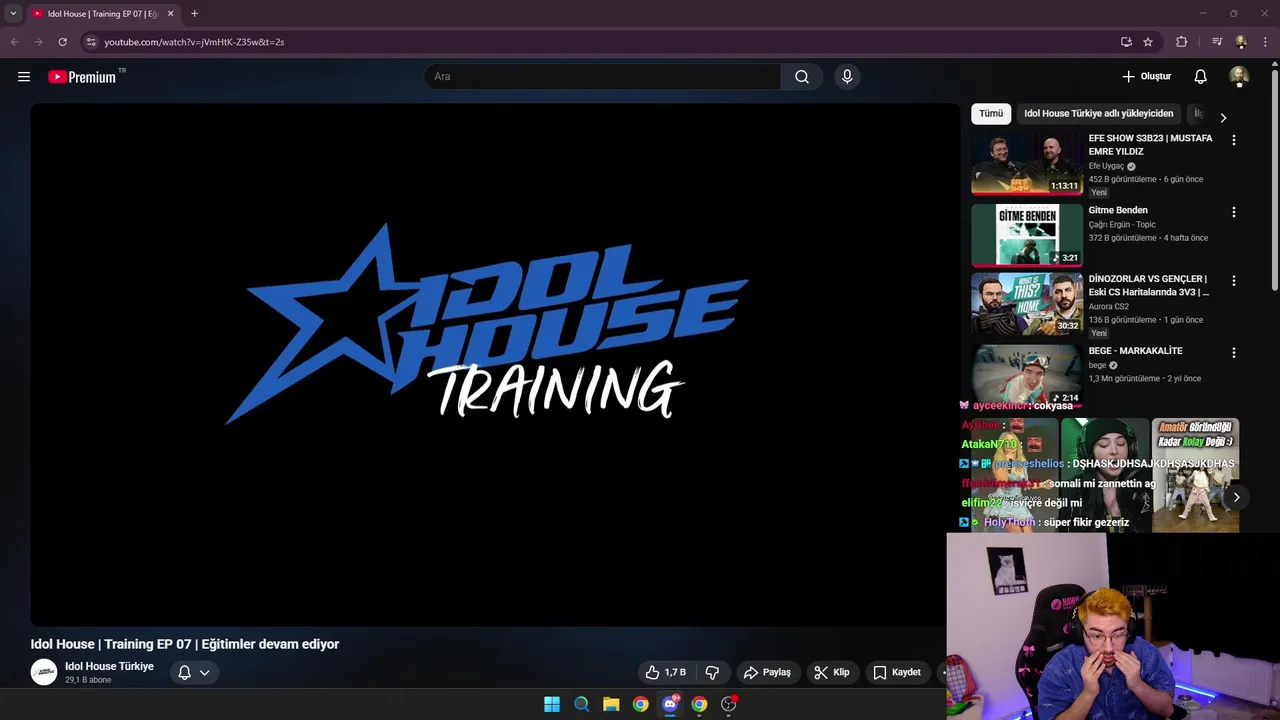Go back in browser history
The width and height of the screenshot is (1280, 720).
point(14,42)
